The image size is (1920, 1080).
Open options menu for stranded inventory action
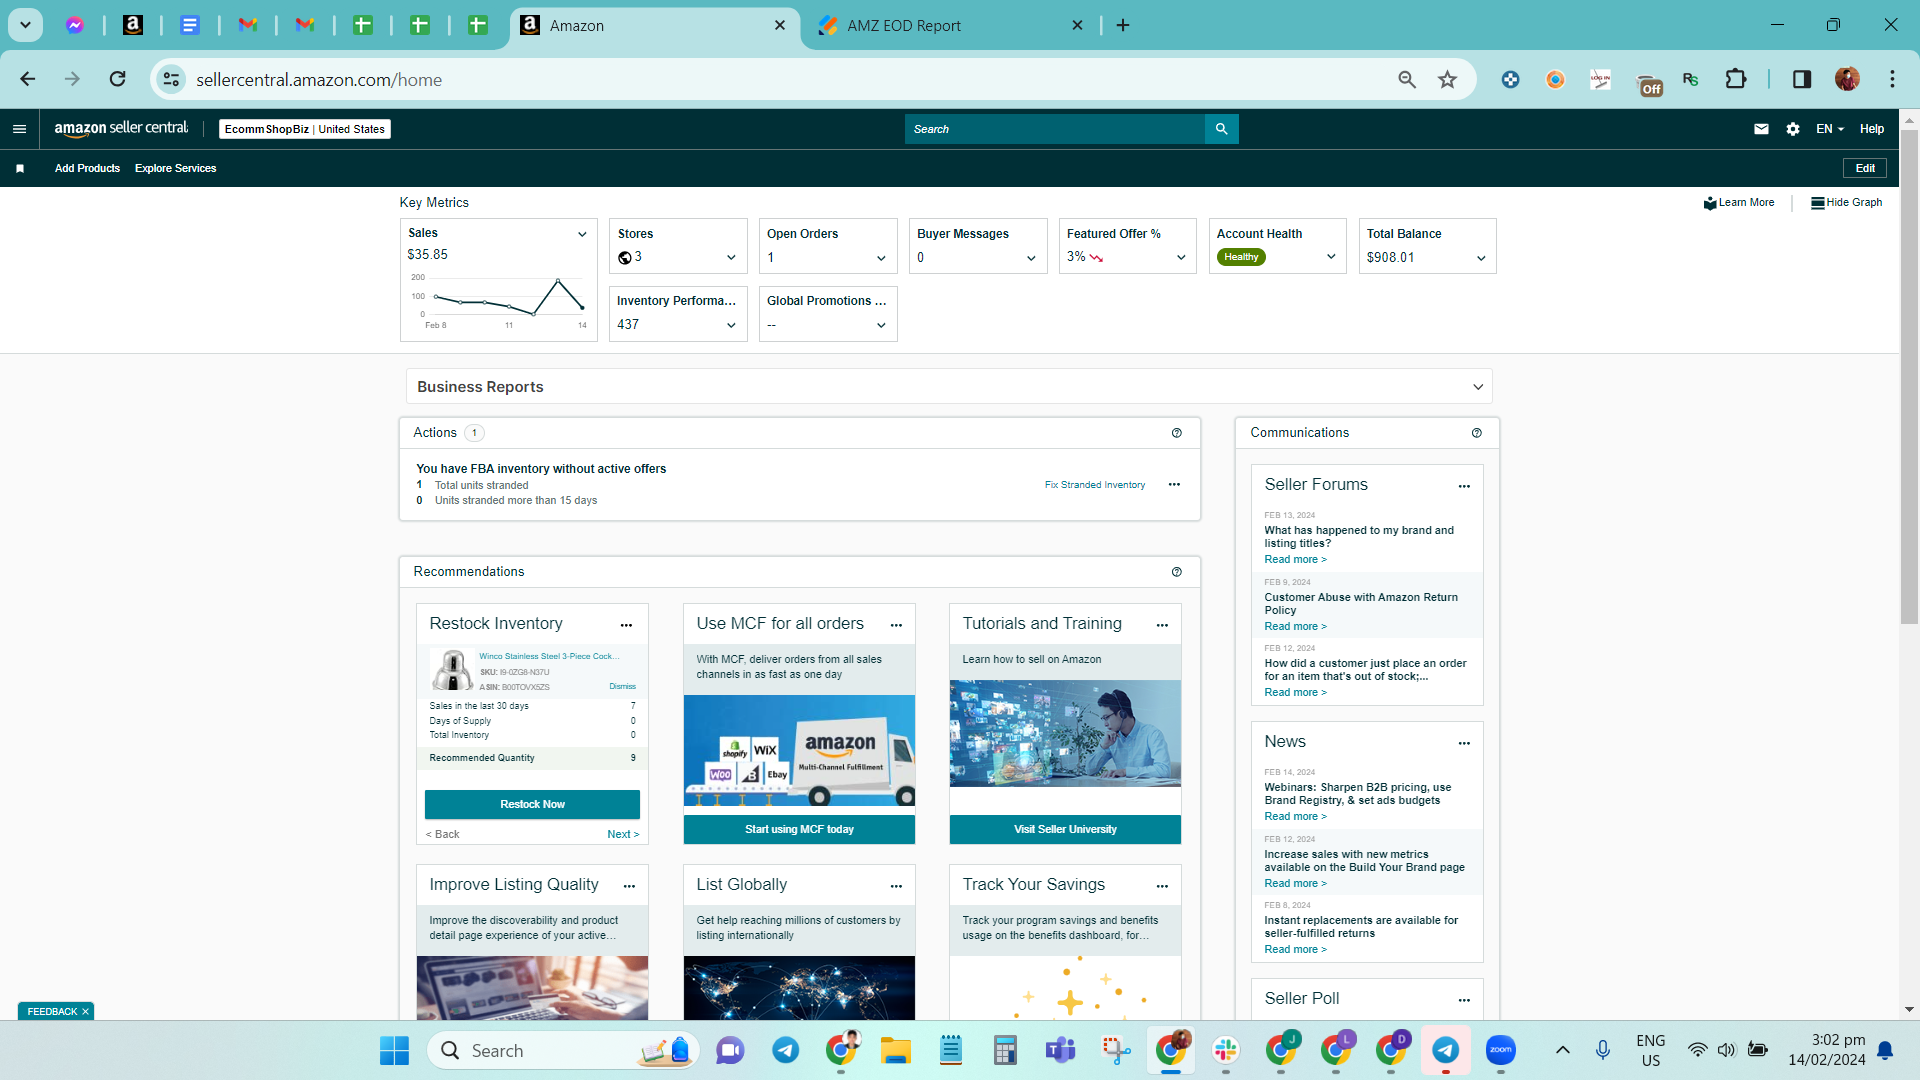pos(1174,485)
